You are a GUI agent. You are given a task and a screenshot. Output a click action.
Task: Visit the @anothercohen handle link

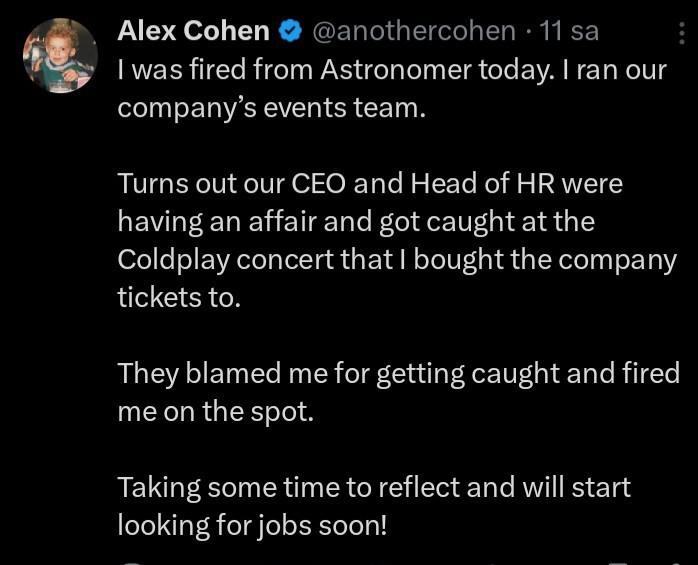pyautogui.click(x=414, y=32)
